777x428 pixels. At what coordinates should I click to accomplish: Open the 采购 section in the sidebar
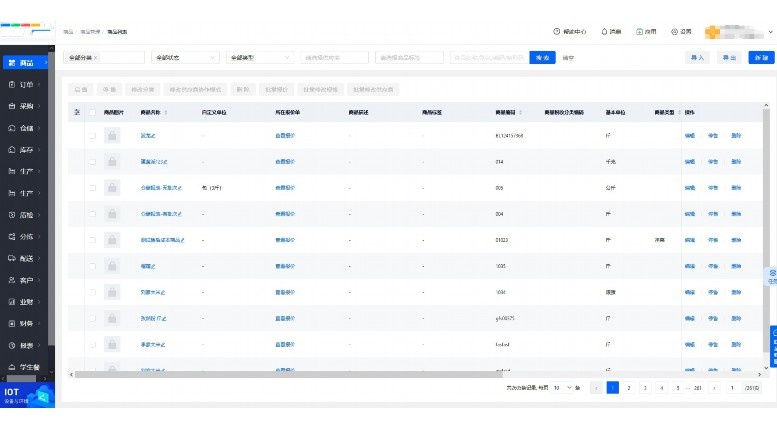coord(24,106)
